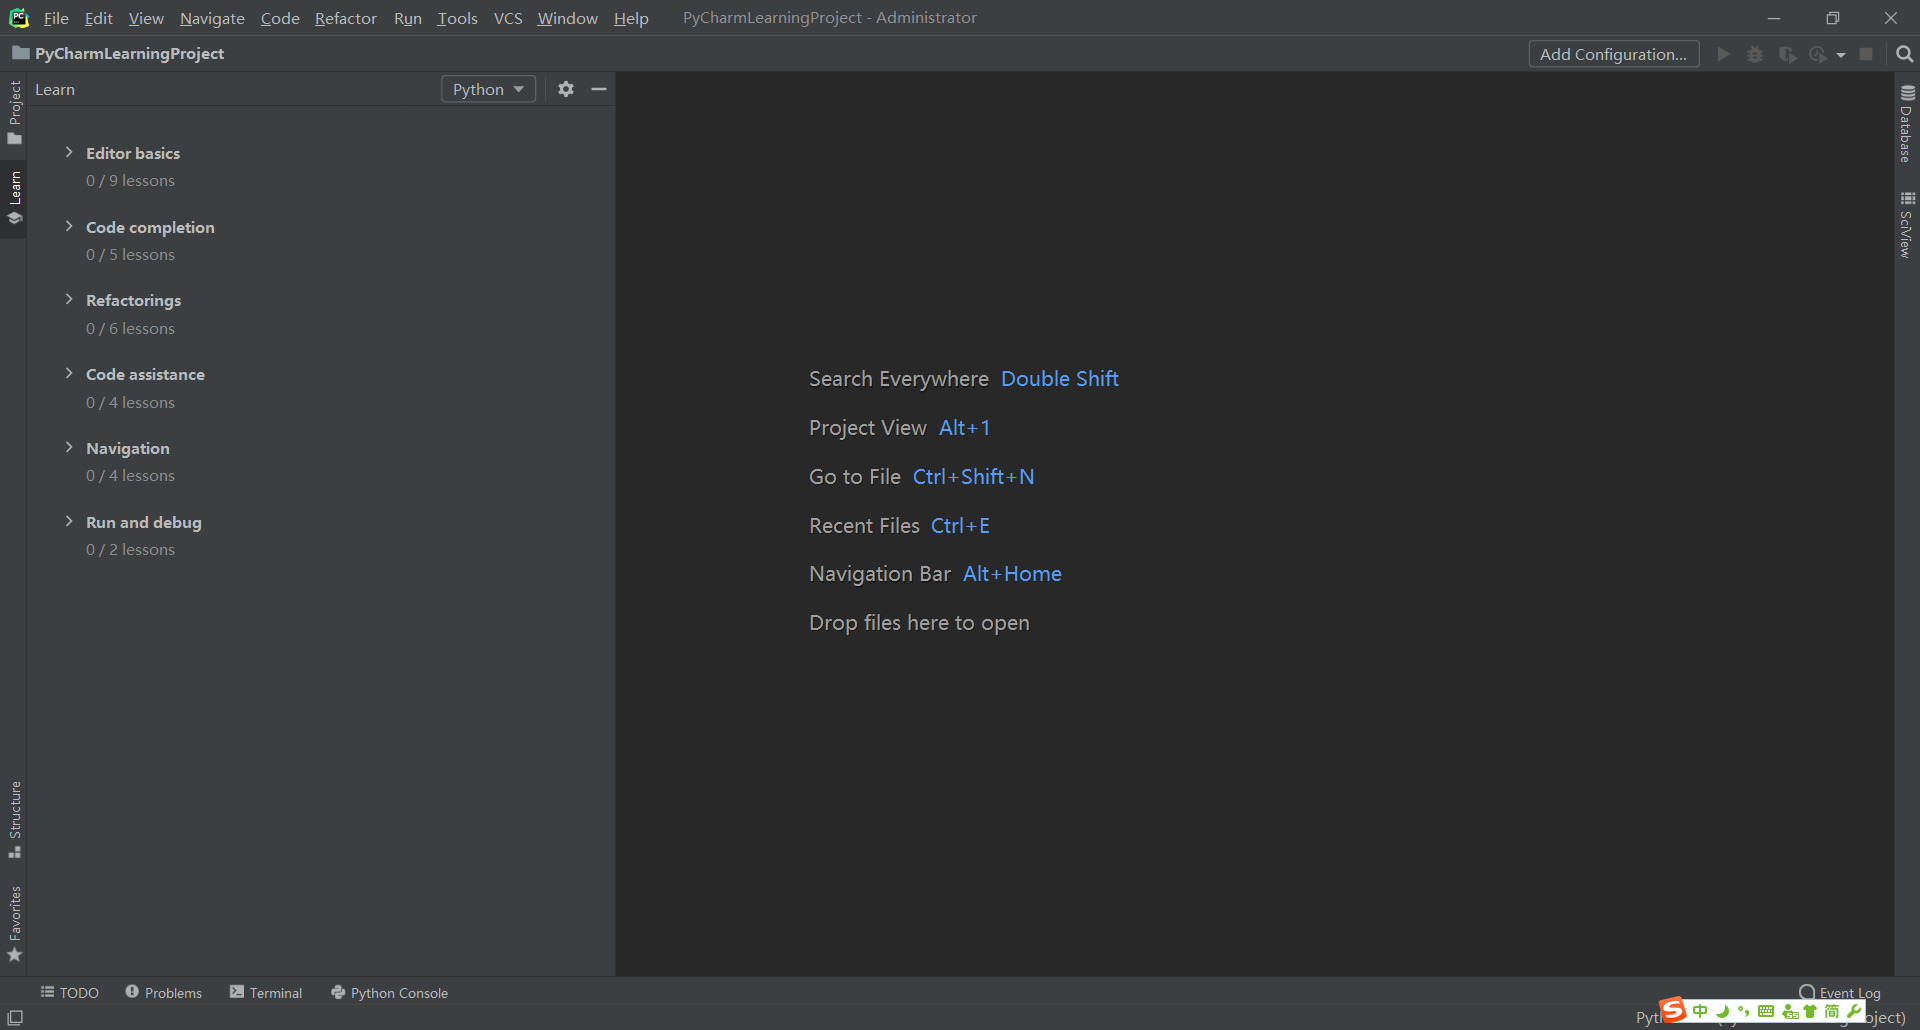Screen dimensions: 1920x1030
Task: Click the PyCharm logo icon in title bar
Action: pos(18,17)
